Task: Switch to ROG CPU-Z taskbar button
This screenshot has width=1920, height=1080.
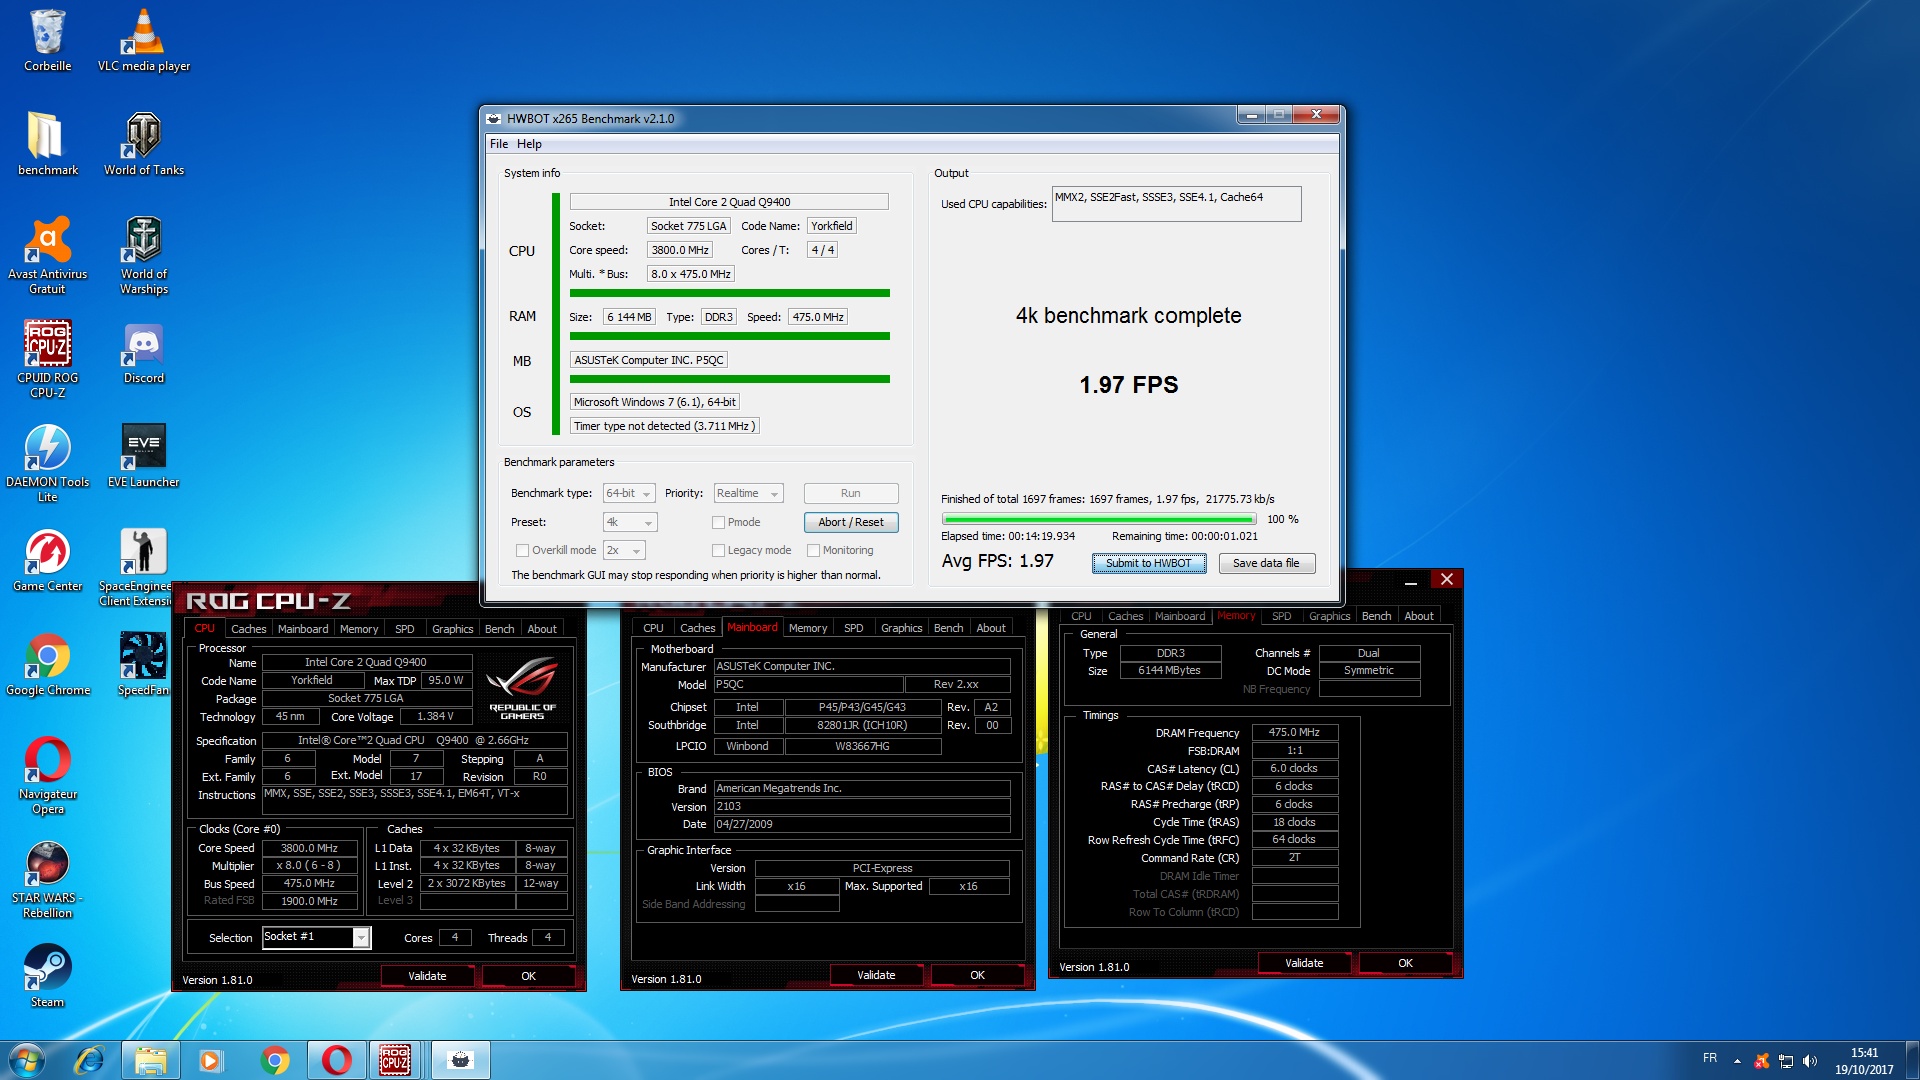Action: point(396,1060)
